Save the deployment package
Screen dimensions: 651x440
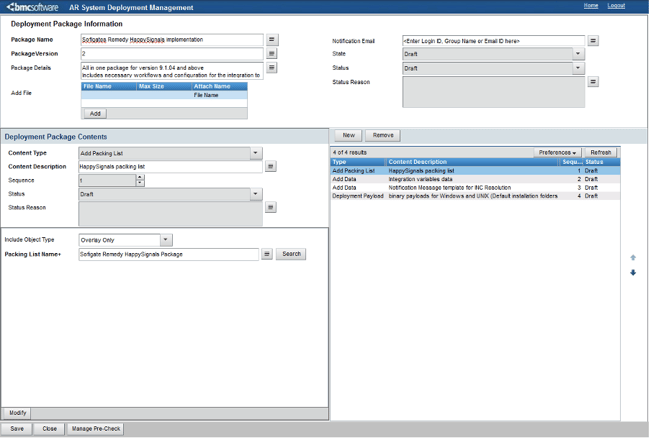(x=17, y=429)
